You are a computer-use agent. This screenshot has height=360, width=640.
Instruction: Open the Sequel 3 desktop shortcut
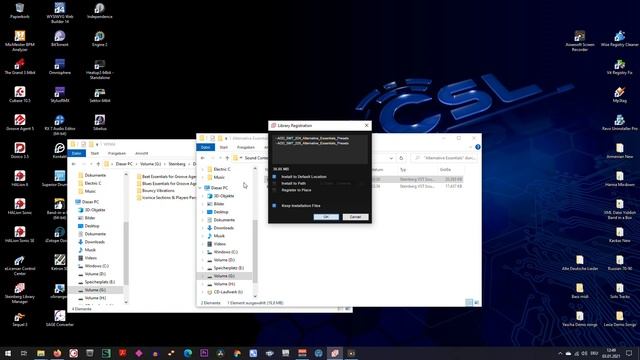[20, 318]
